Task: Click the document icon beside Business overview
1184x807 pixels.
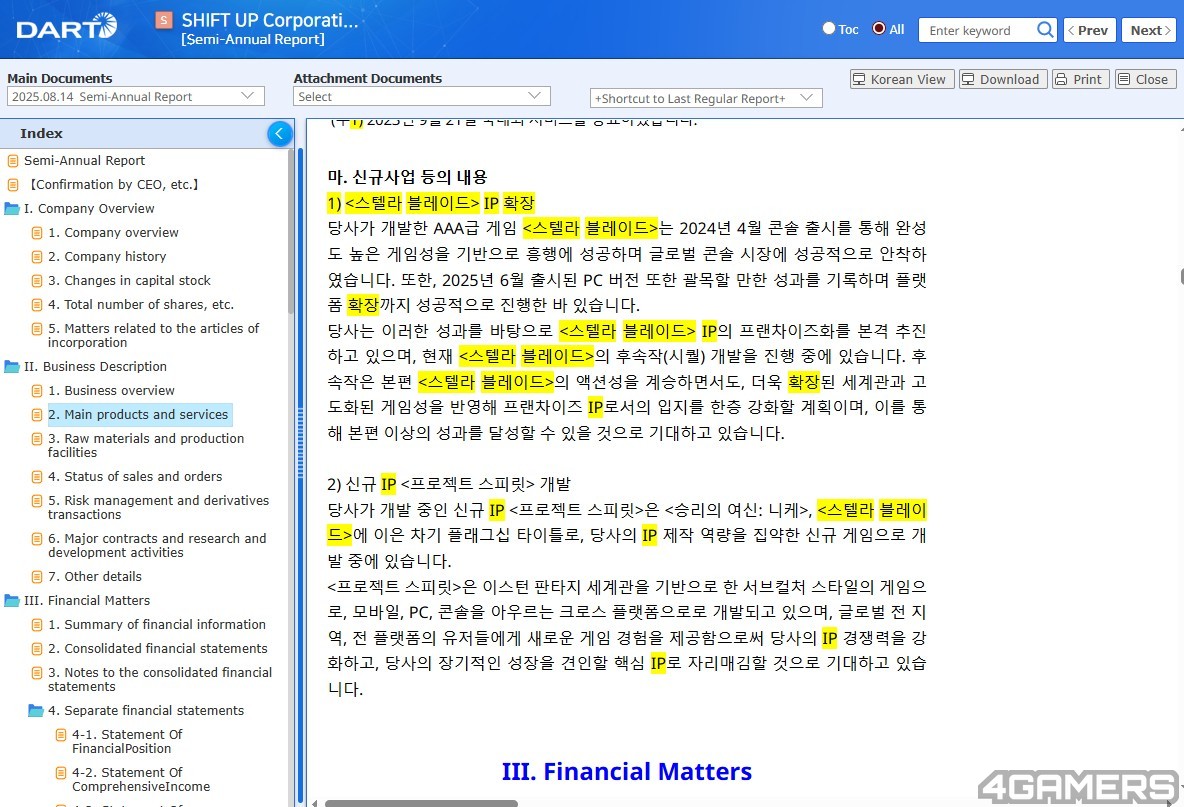Action: point(37,391)
